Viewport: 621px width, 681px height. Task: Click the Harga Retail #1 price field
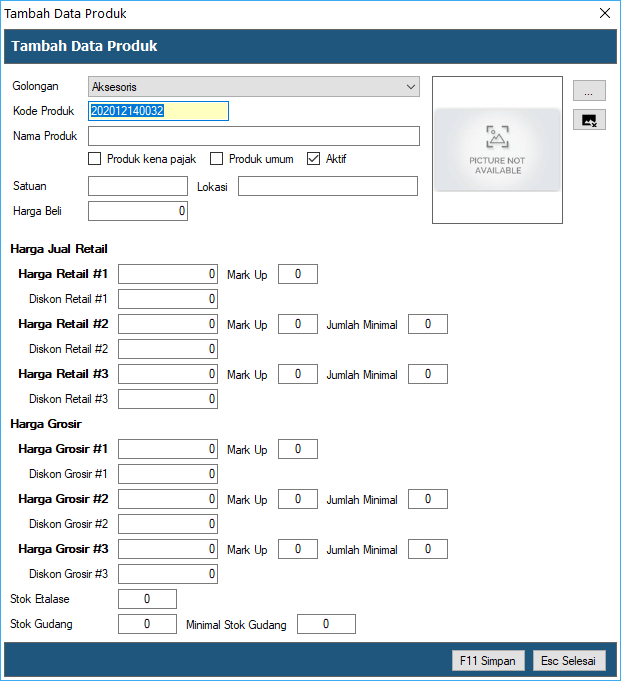pos(167,274)
